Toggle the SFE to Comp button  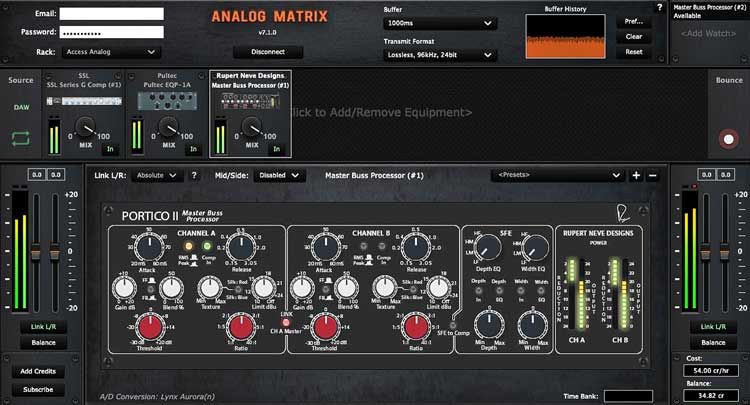point(452,325)
